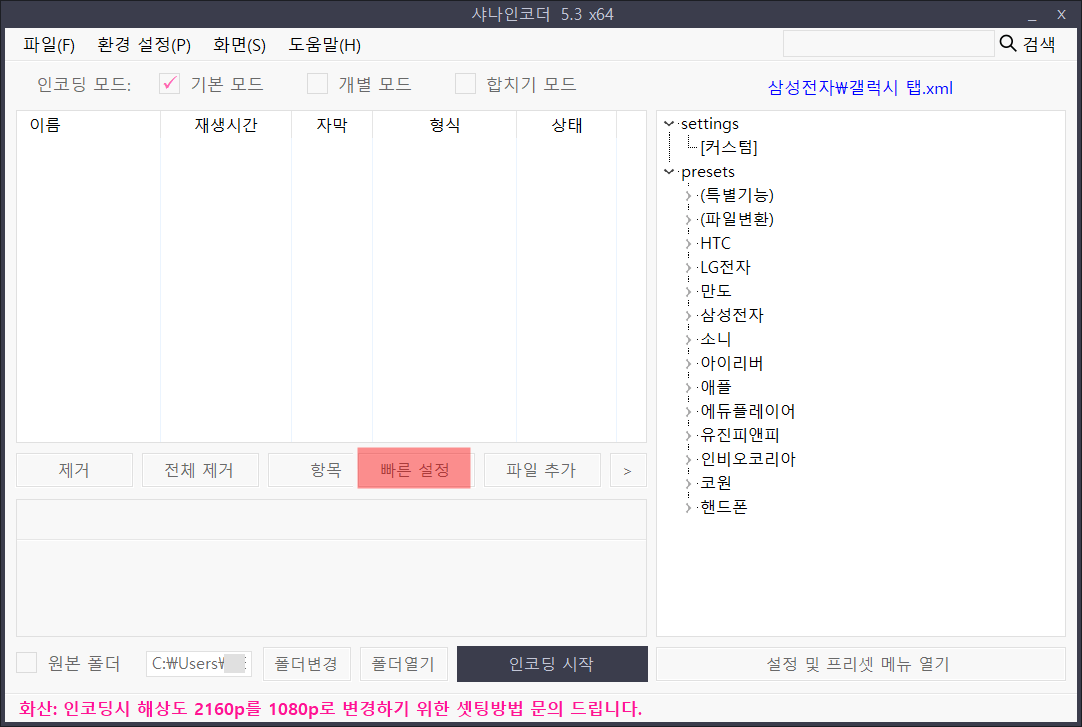Click the 검색 search button label
The image size is (1082, 727).
point(1039,44)
